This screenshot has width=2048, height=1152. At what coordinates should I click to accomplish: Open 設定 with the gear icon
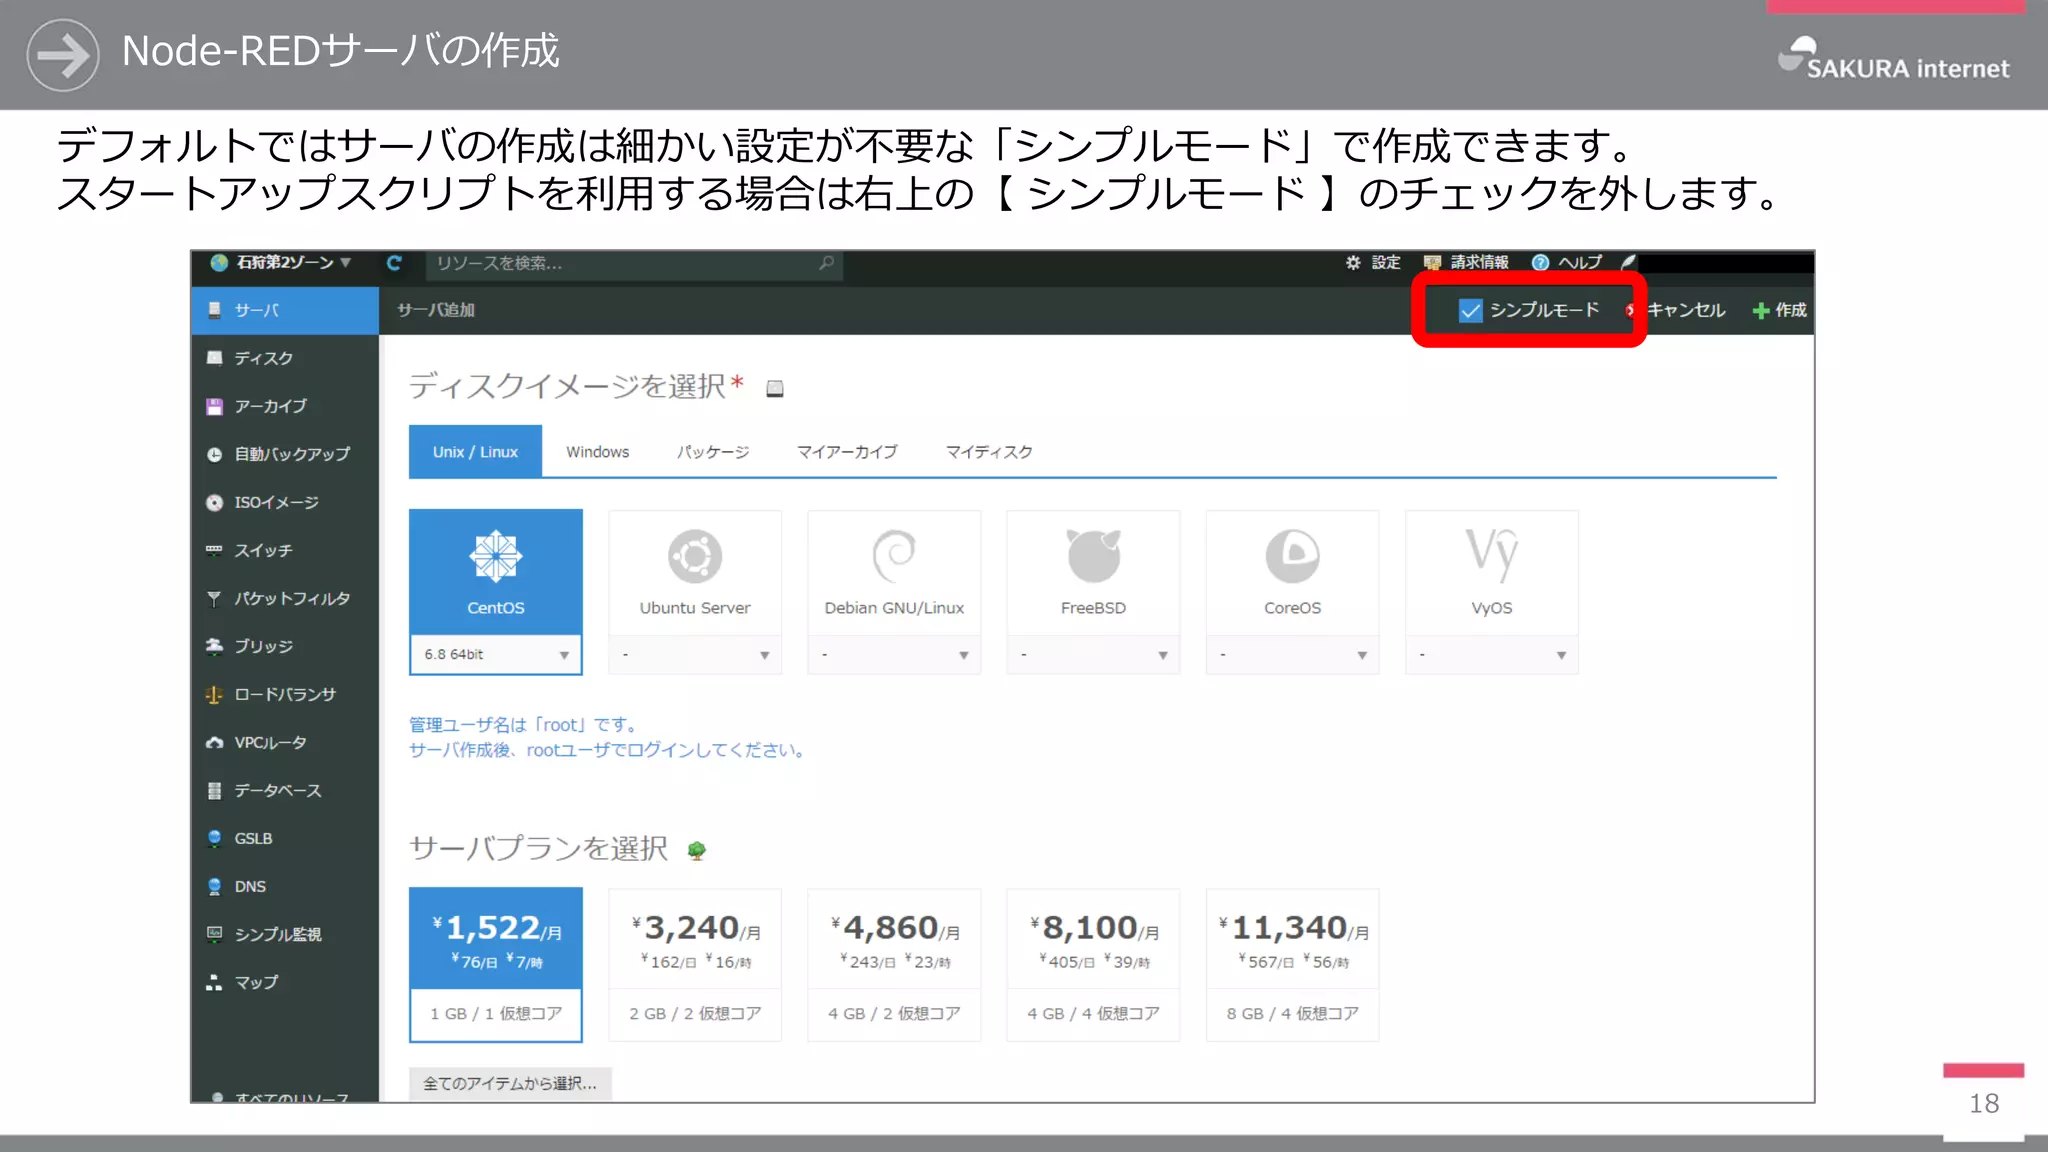(1373, 262)
